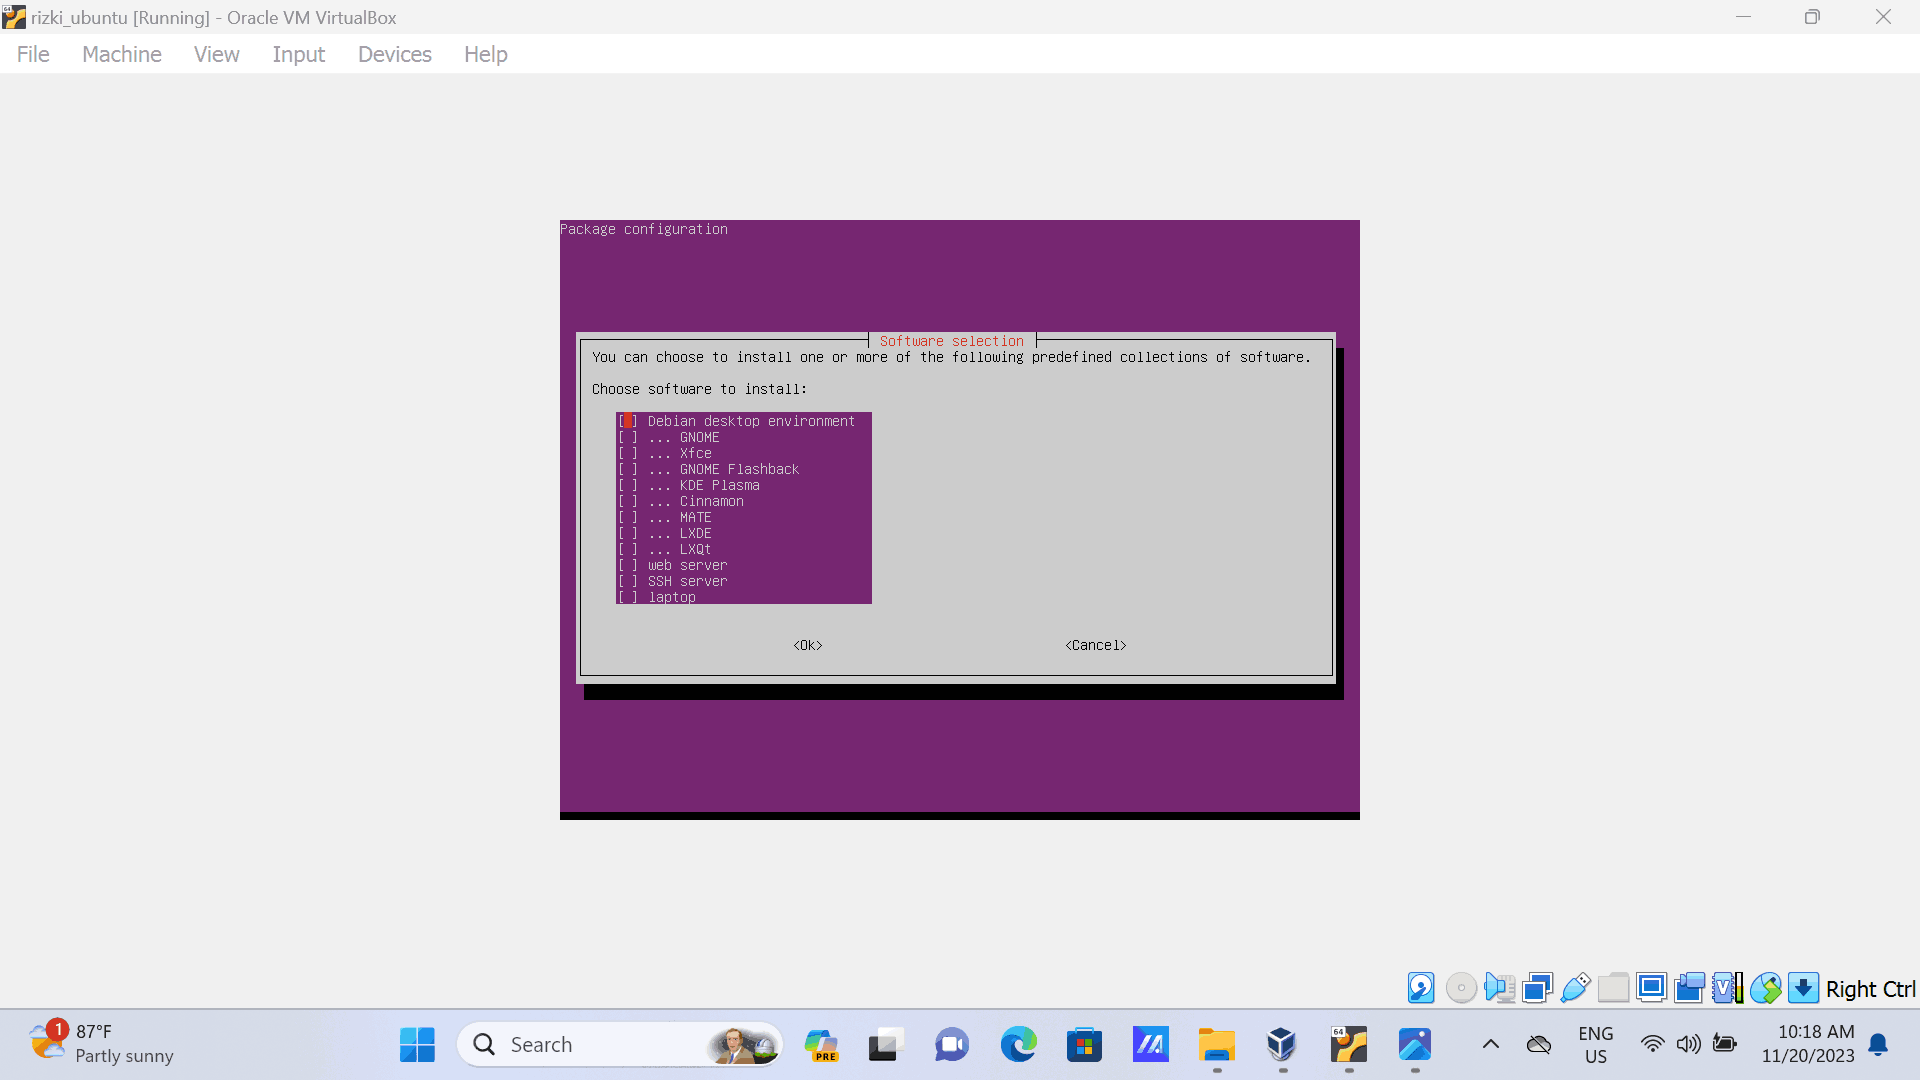Click the optical disc drive indicator icon

coord(1461,988)
